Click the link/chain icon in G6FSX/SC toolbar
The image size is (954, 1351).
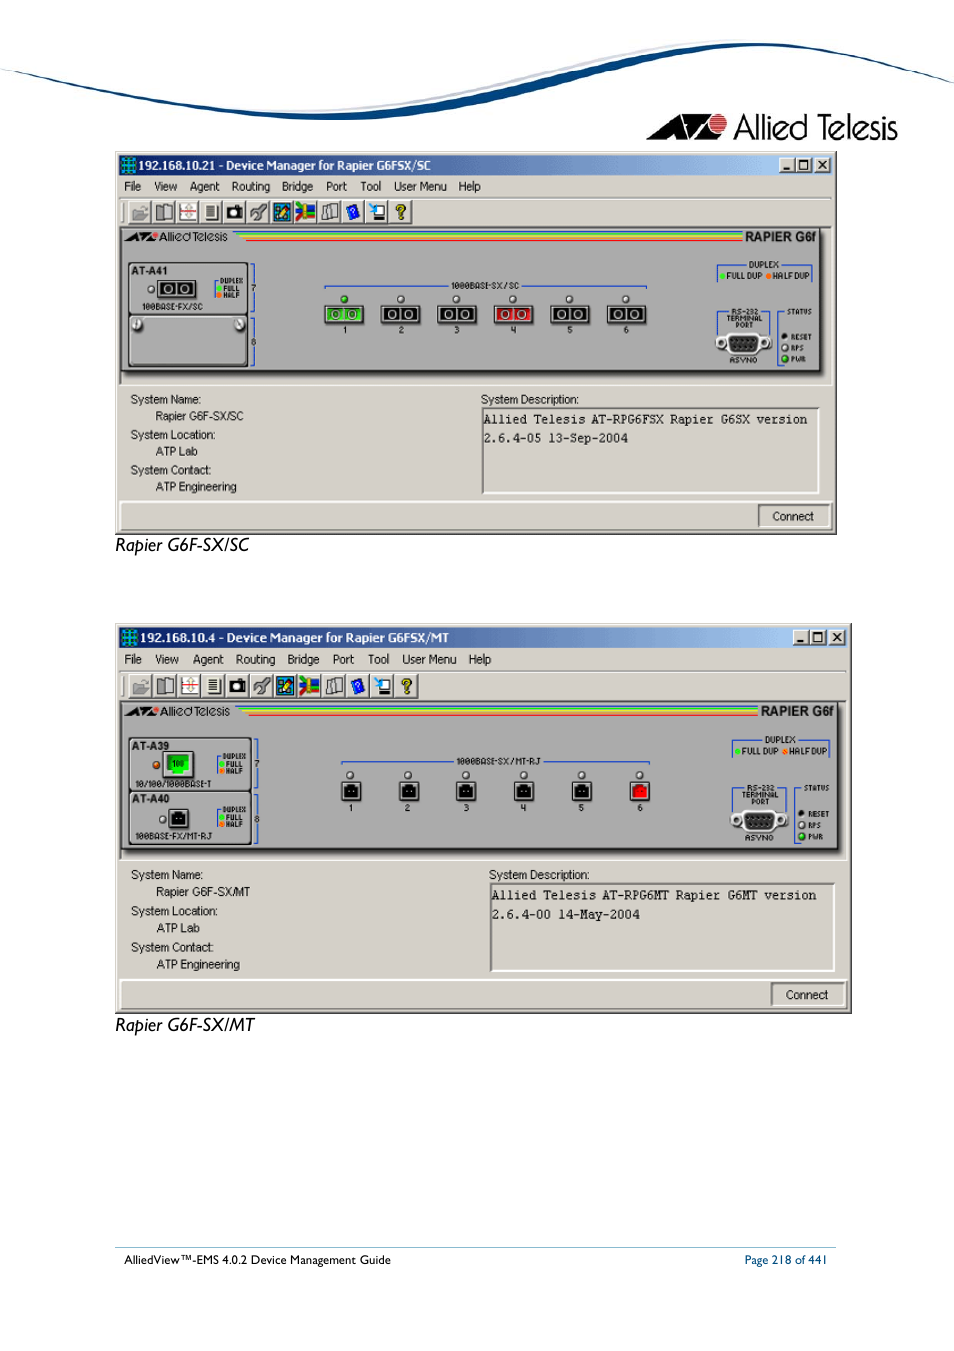coord(258,212)
